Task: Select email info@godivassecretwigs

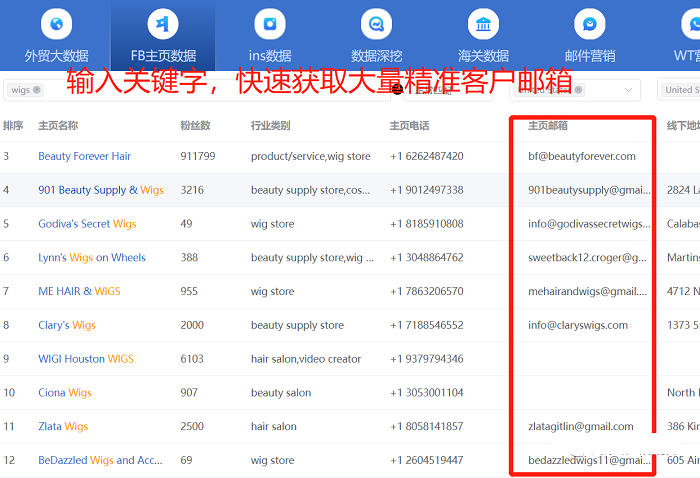Action: pyautogui.click(x=589, y=224)
